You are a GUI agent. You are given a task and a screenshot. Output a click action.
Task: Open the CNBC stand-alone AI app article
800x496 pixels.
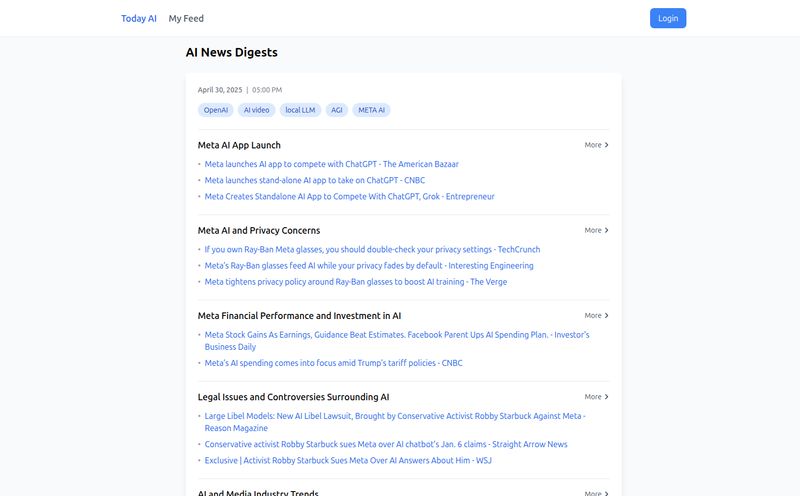click(x=315, y=180)
